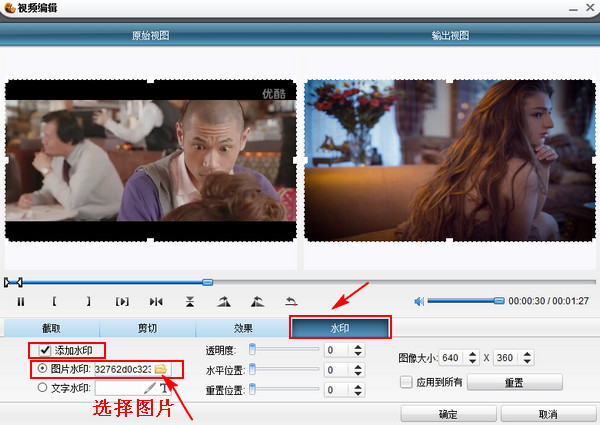Click the image height field showing 360
Viewport: 600px width, 425px height.
point(507,358)
